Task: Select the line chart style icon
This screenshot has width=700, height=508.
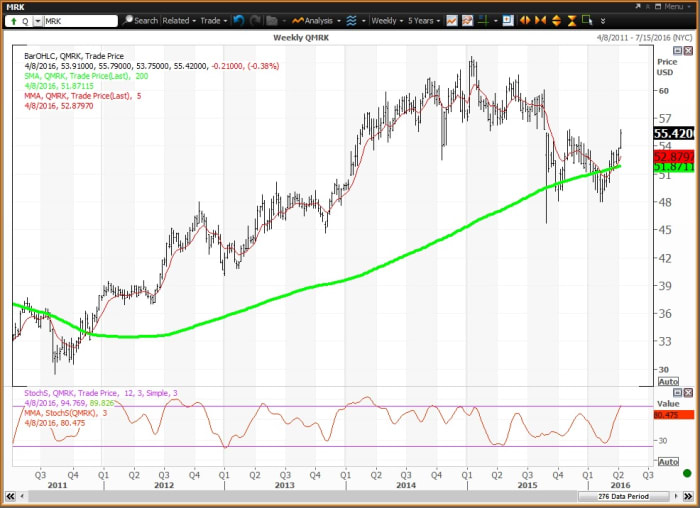Action: (452, 20)
